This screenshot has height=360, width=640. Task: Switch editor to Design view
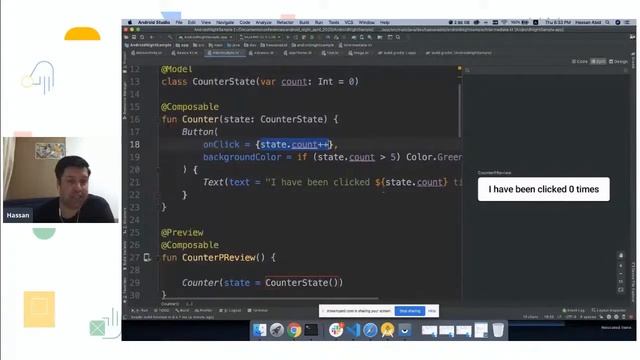pos(619,62)
